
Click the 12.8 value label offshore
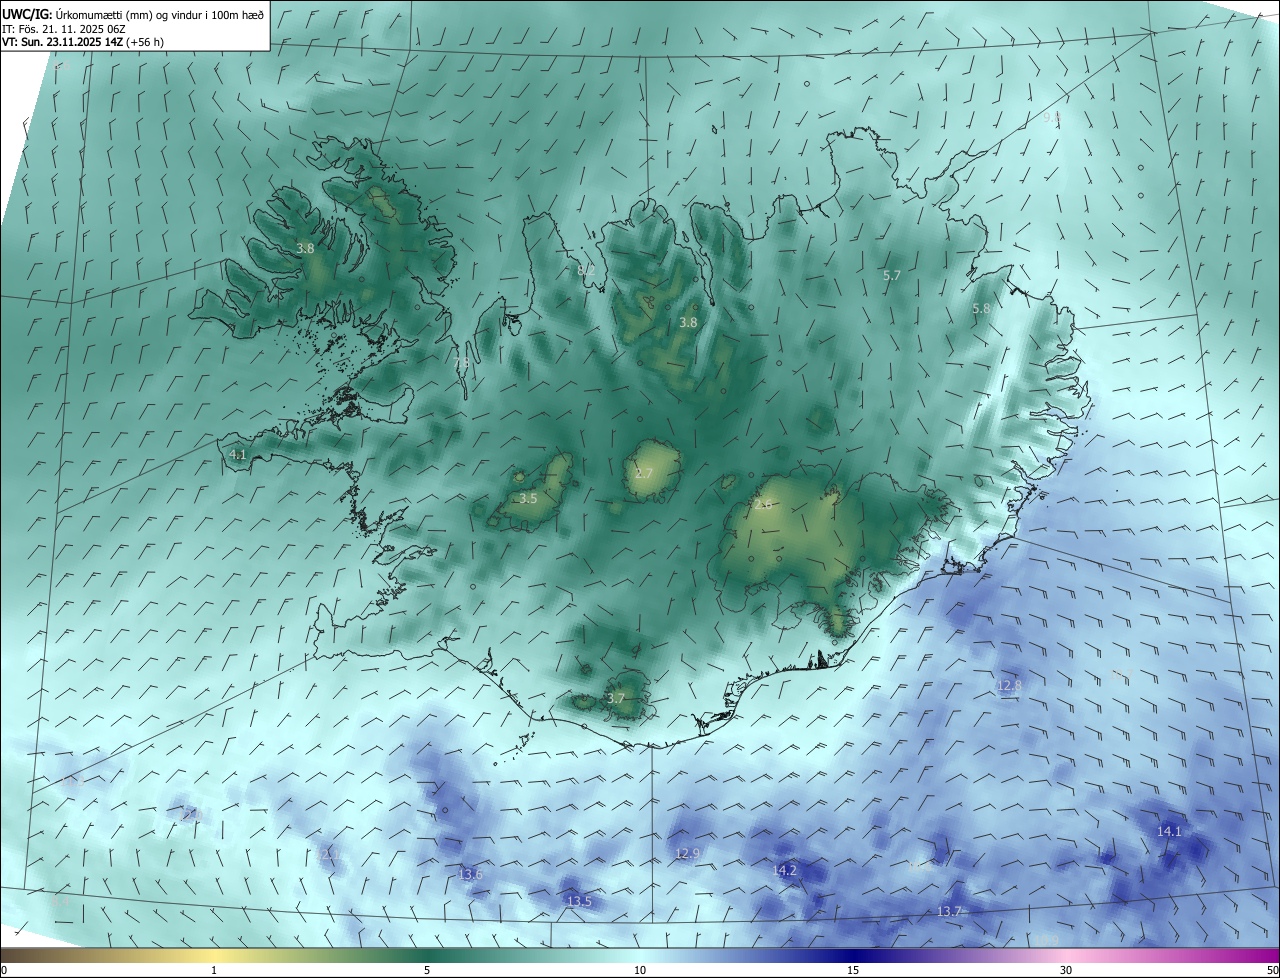pos(1010,686)
